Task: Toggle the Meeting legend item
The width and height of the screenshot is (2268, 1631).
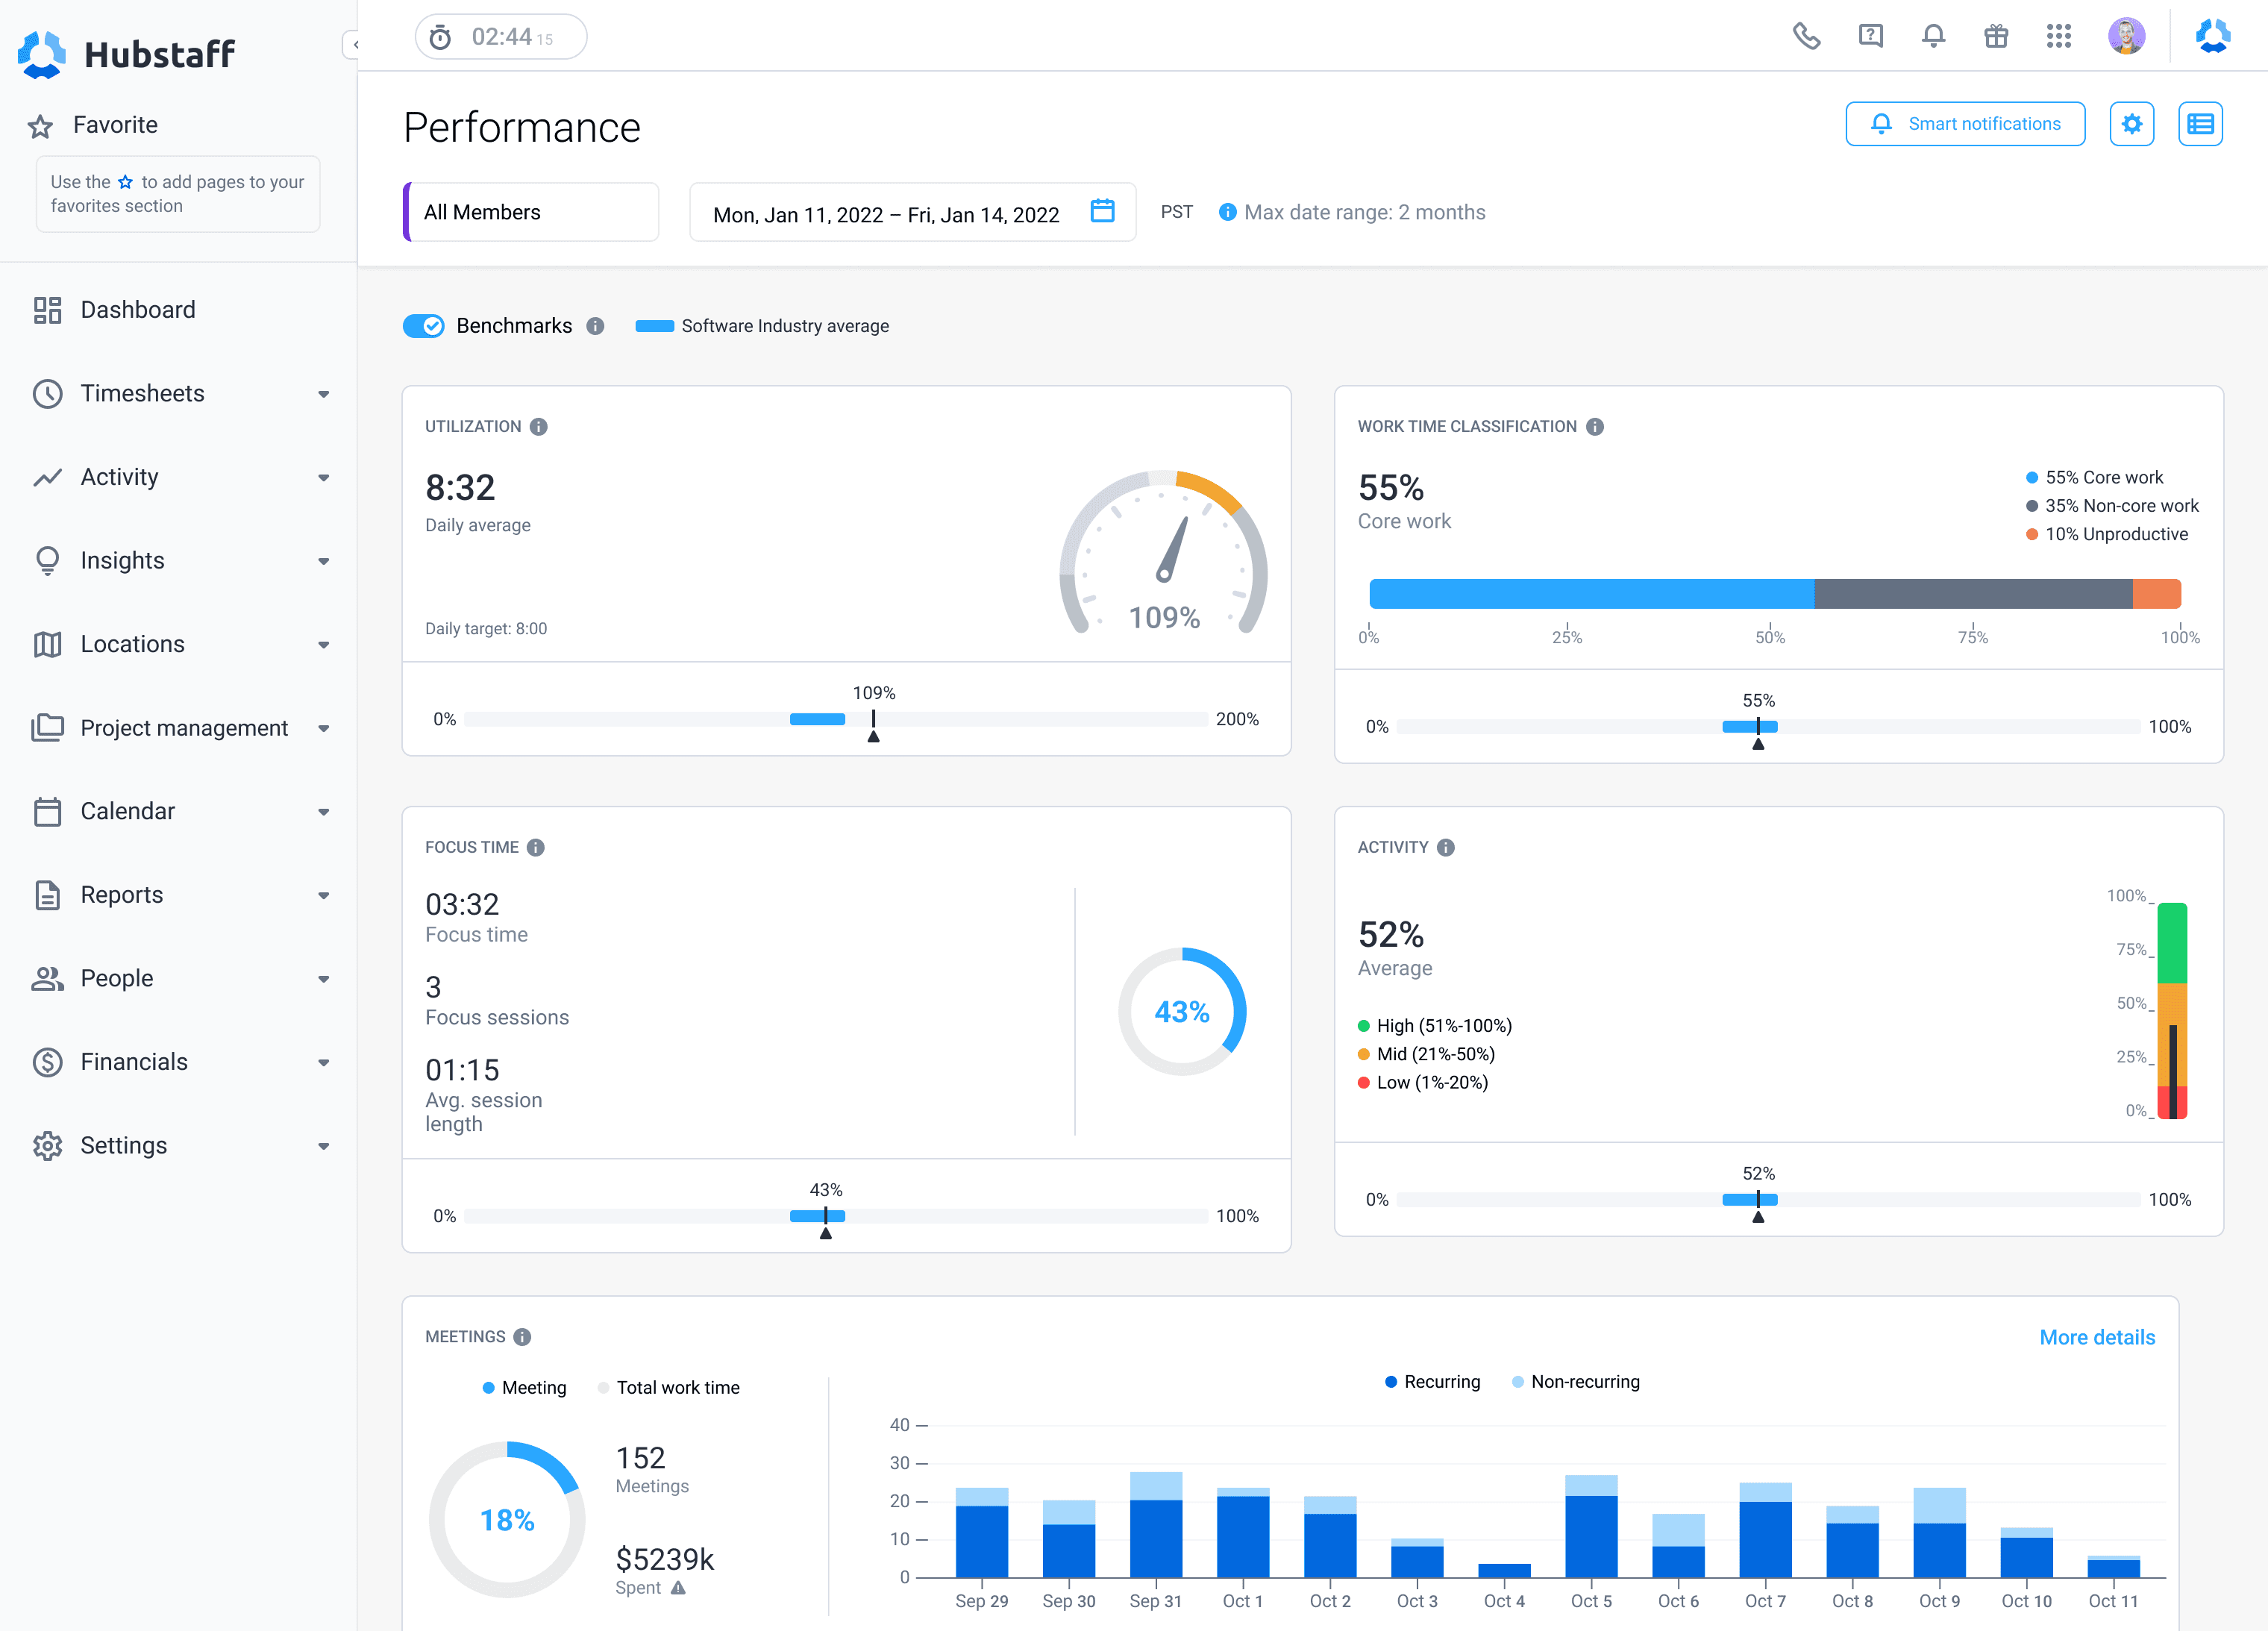Action: [524, 1387]
